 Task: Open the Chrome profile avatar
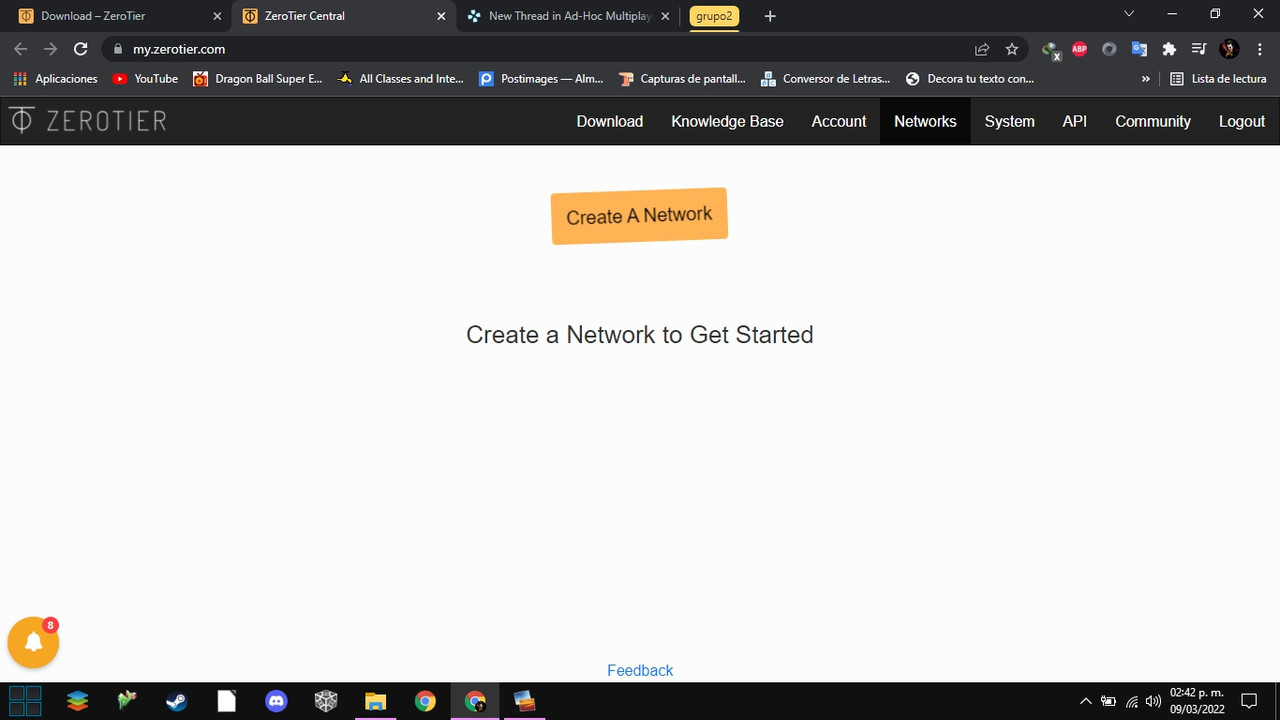(x=1230, y=49)
